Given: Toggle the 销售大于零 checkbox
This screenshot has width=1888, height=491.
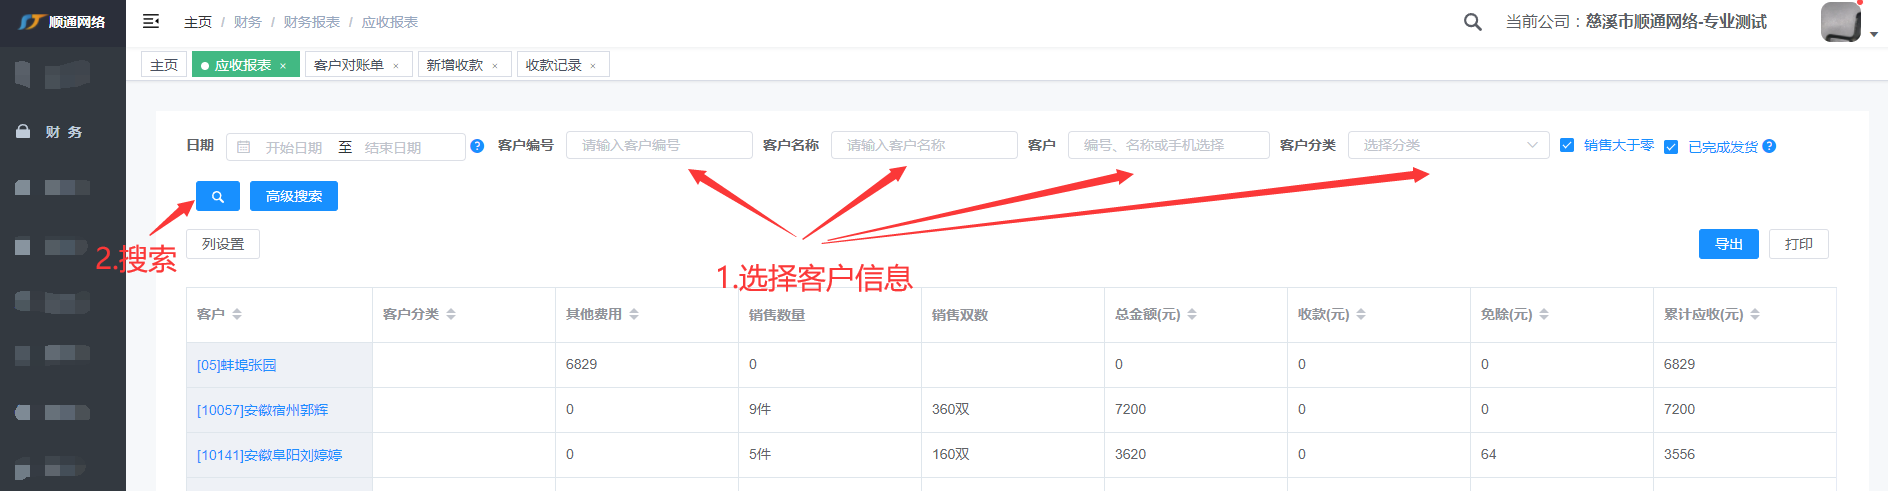Looking at the screenshot, I should pyautogui.click(x=1567, y=145).
